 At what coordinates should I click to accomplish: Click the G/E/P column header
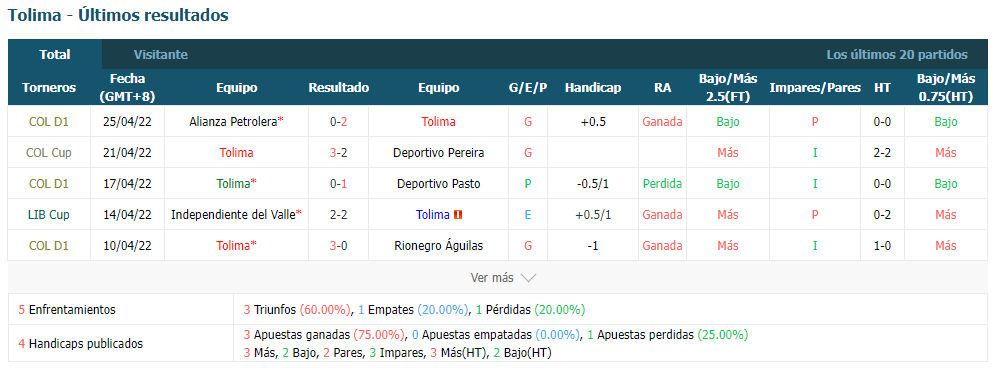528,88
